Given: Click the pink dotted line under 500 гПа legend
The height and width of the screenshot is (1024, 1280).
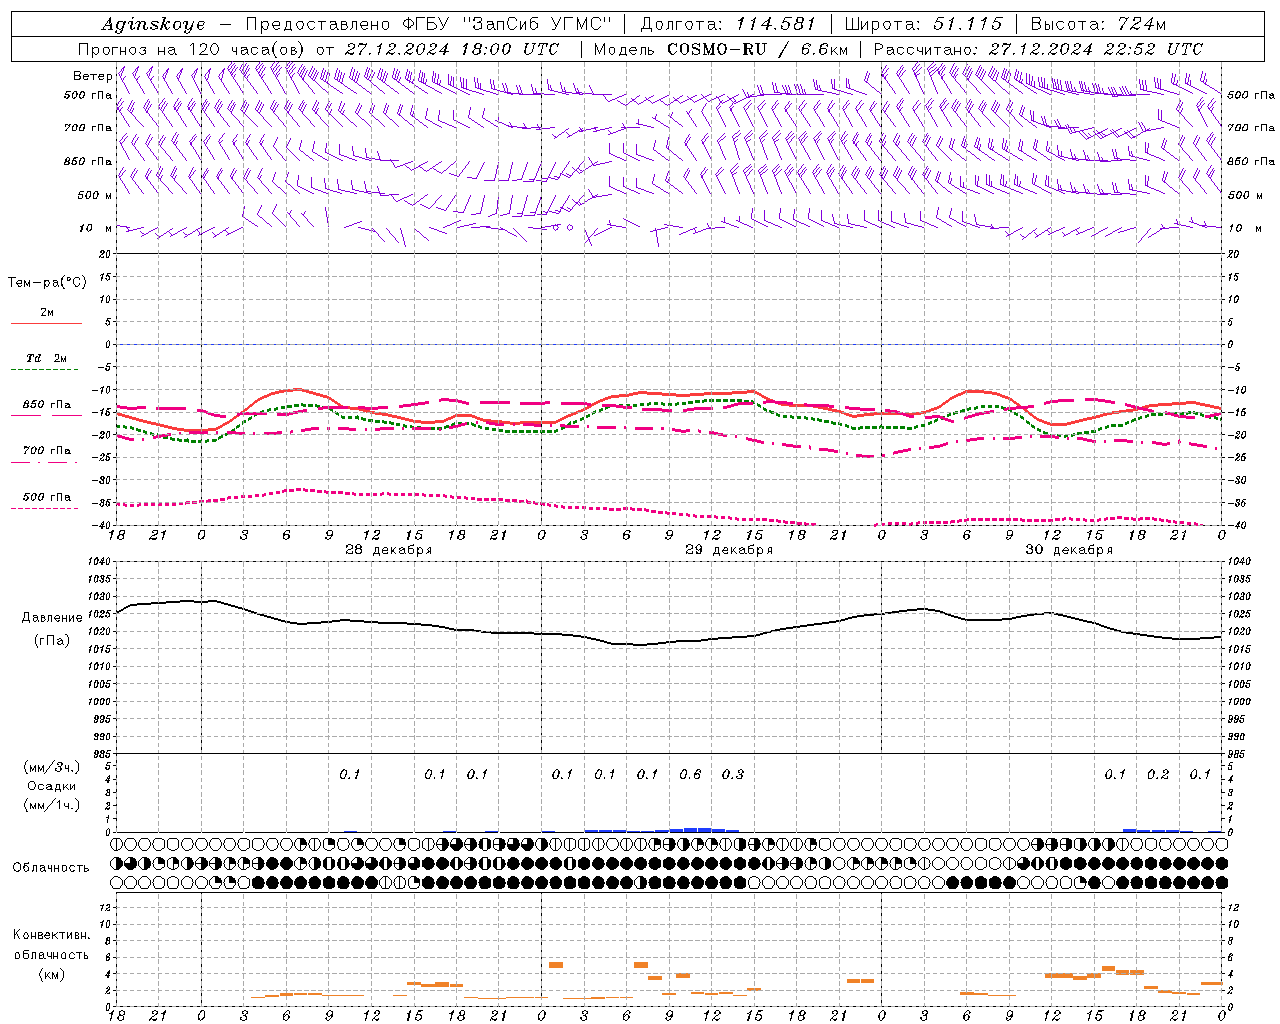Looking at the screenshot, I should (x=46, y=508).
